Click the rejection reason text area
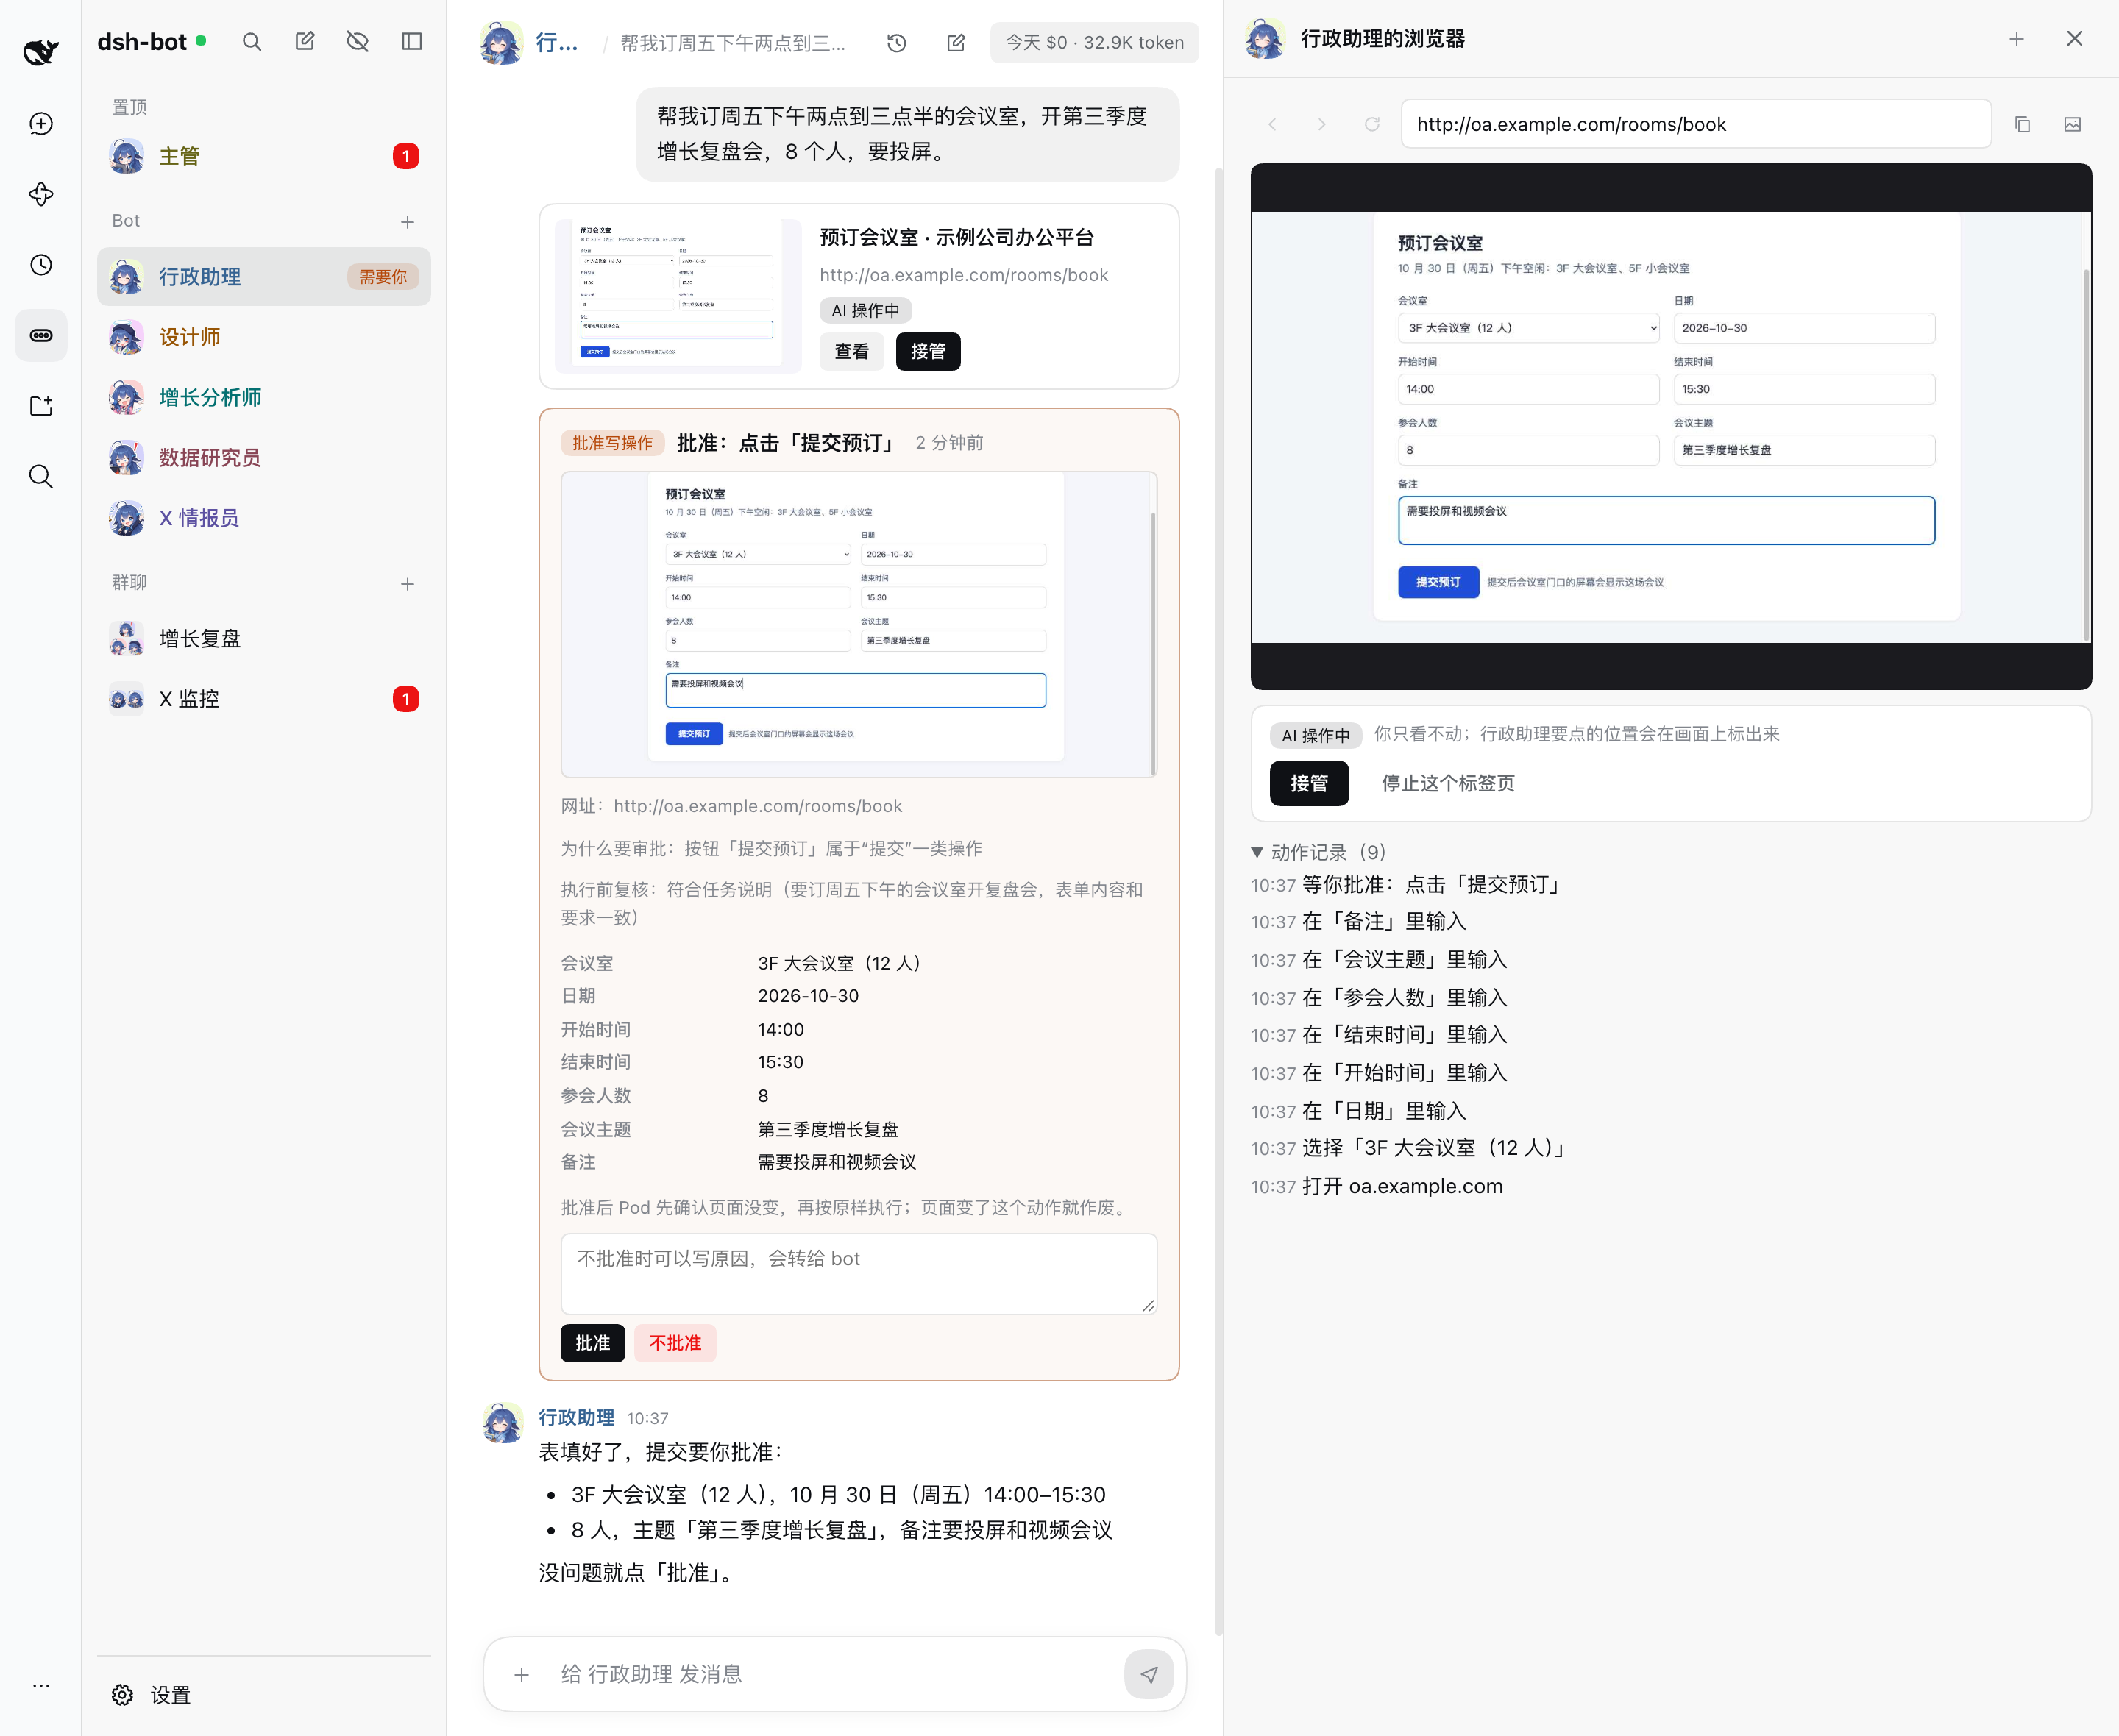Image resolution: width=2119 pixels, height=1736 pixels. (x=859, y=1273)
